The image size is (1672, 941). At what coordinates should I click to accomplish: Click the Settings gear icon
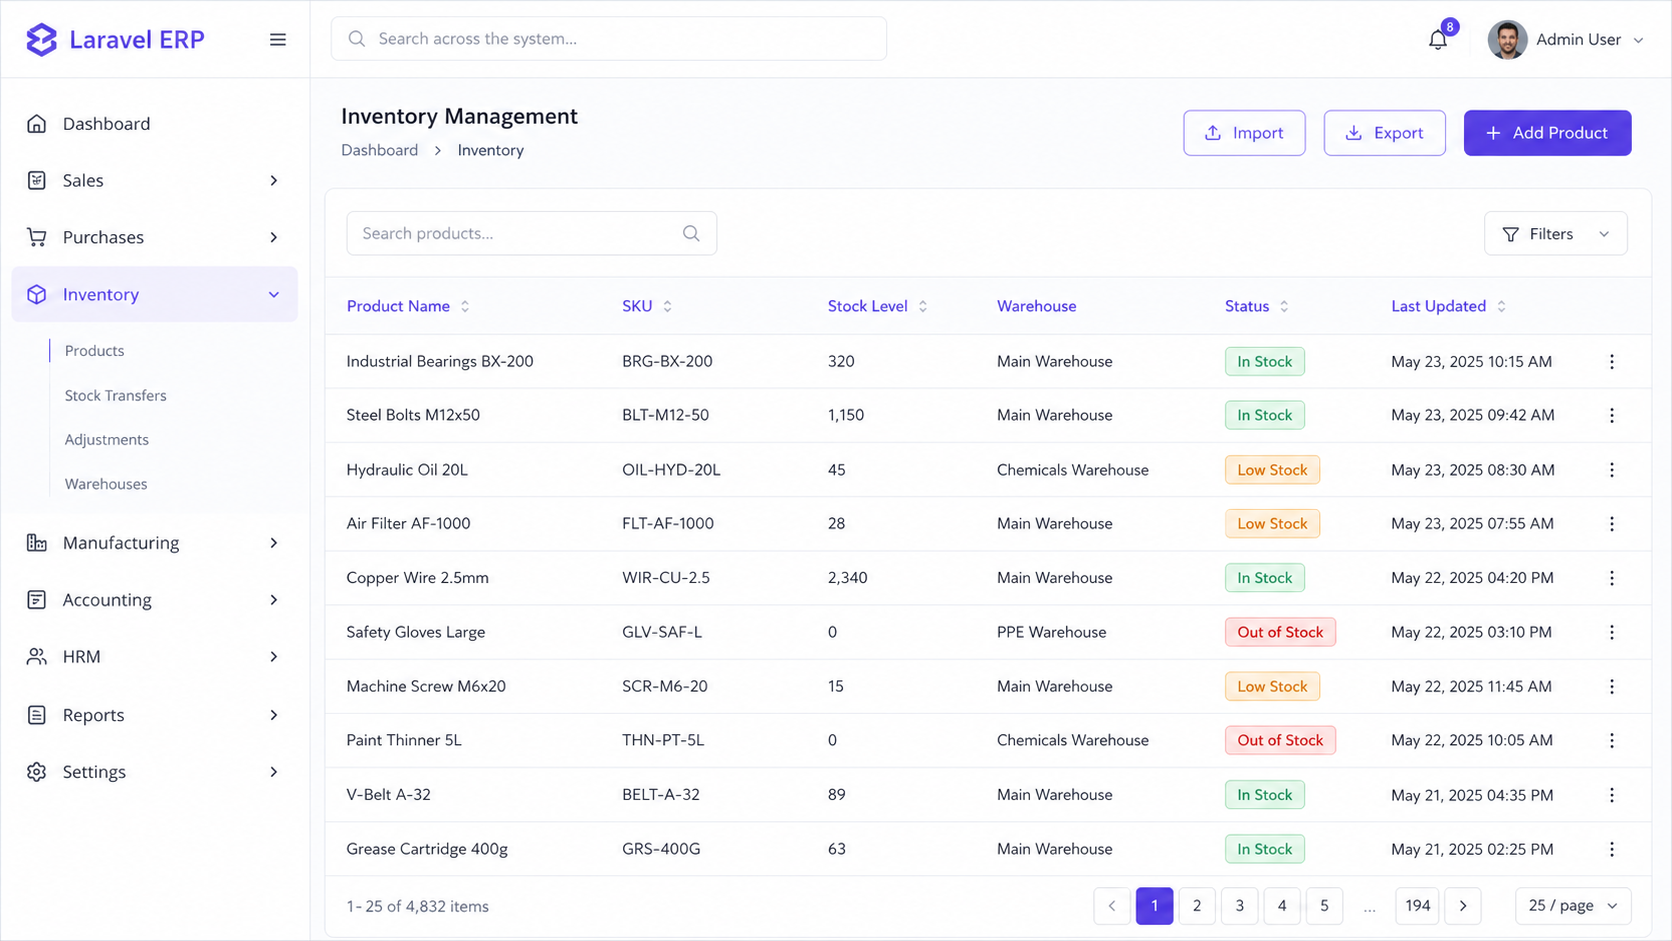tap(37, 771)
